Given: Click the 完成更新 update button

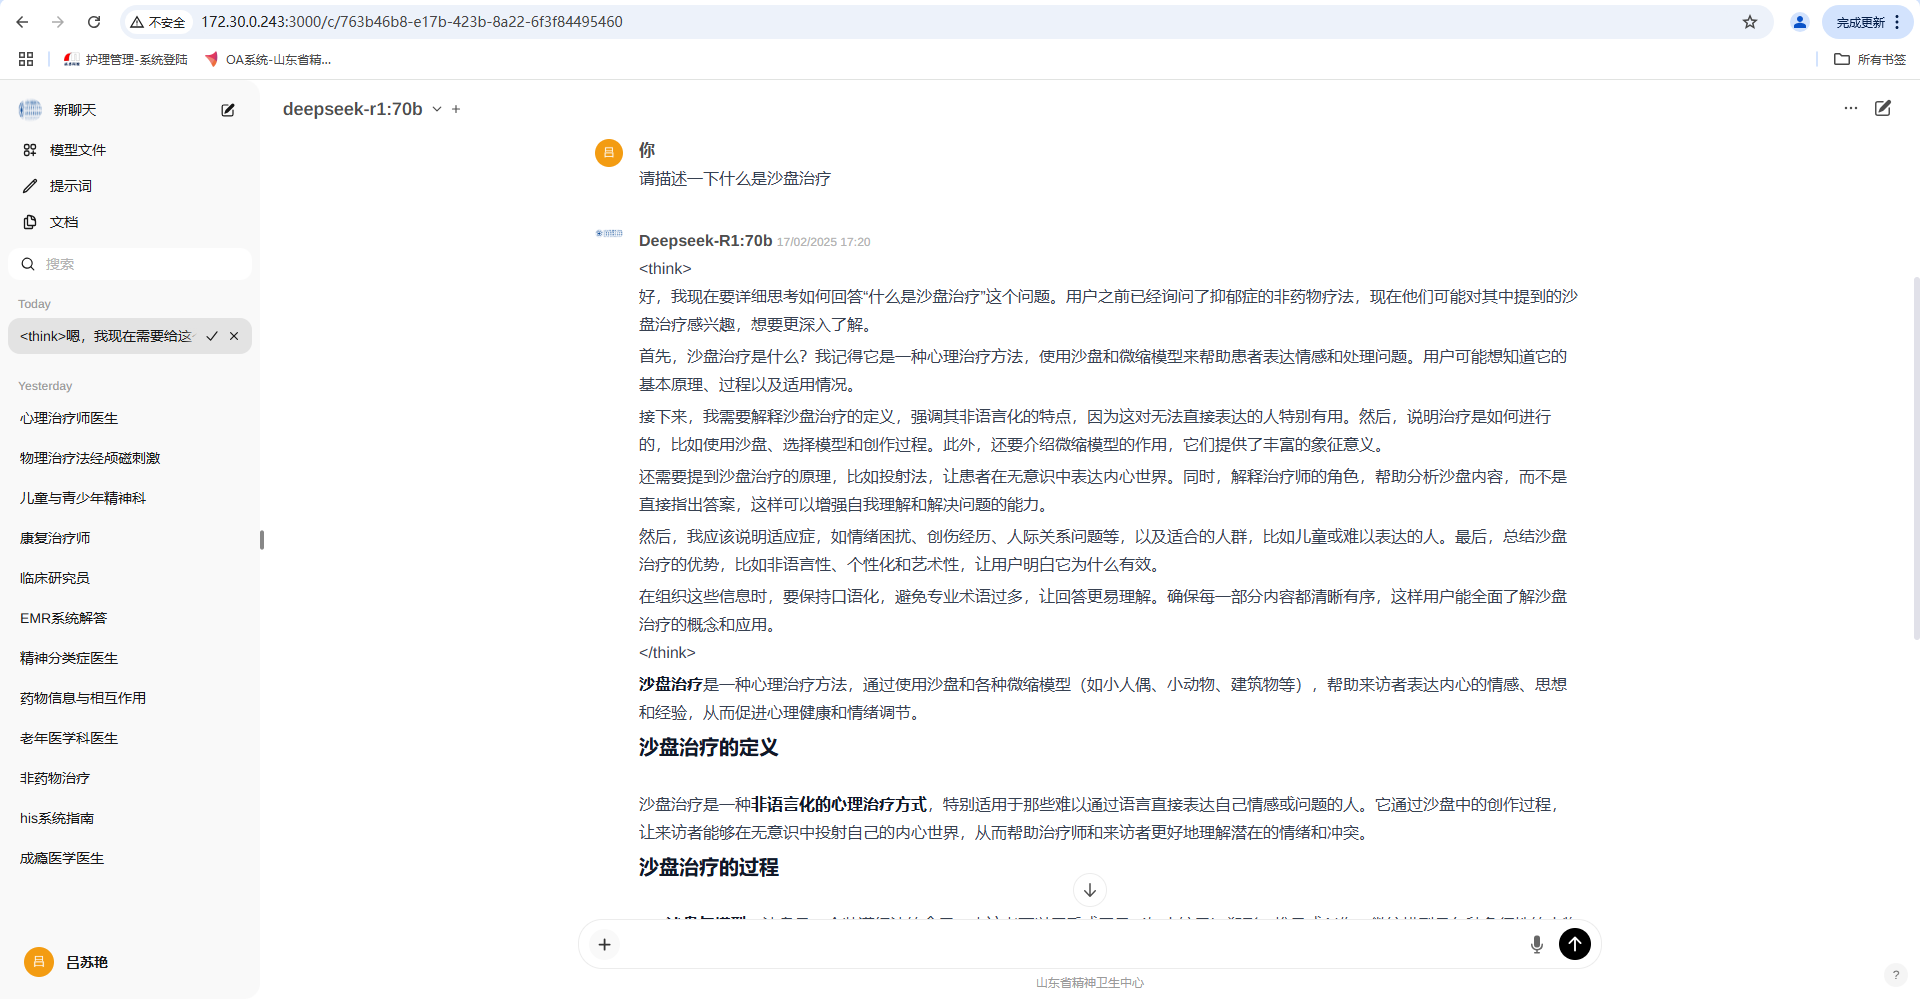Looking at the screenshot, I should (x=1860, y=22).
